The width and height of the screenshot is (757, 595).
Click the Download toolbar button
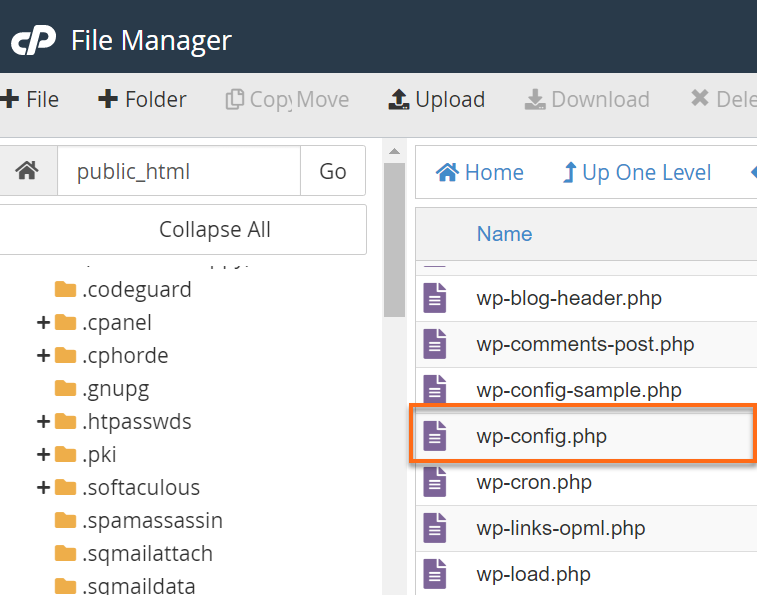pyautogui.click(x=587, y=99)
